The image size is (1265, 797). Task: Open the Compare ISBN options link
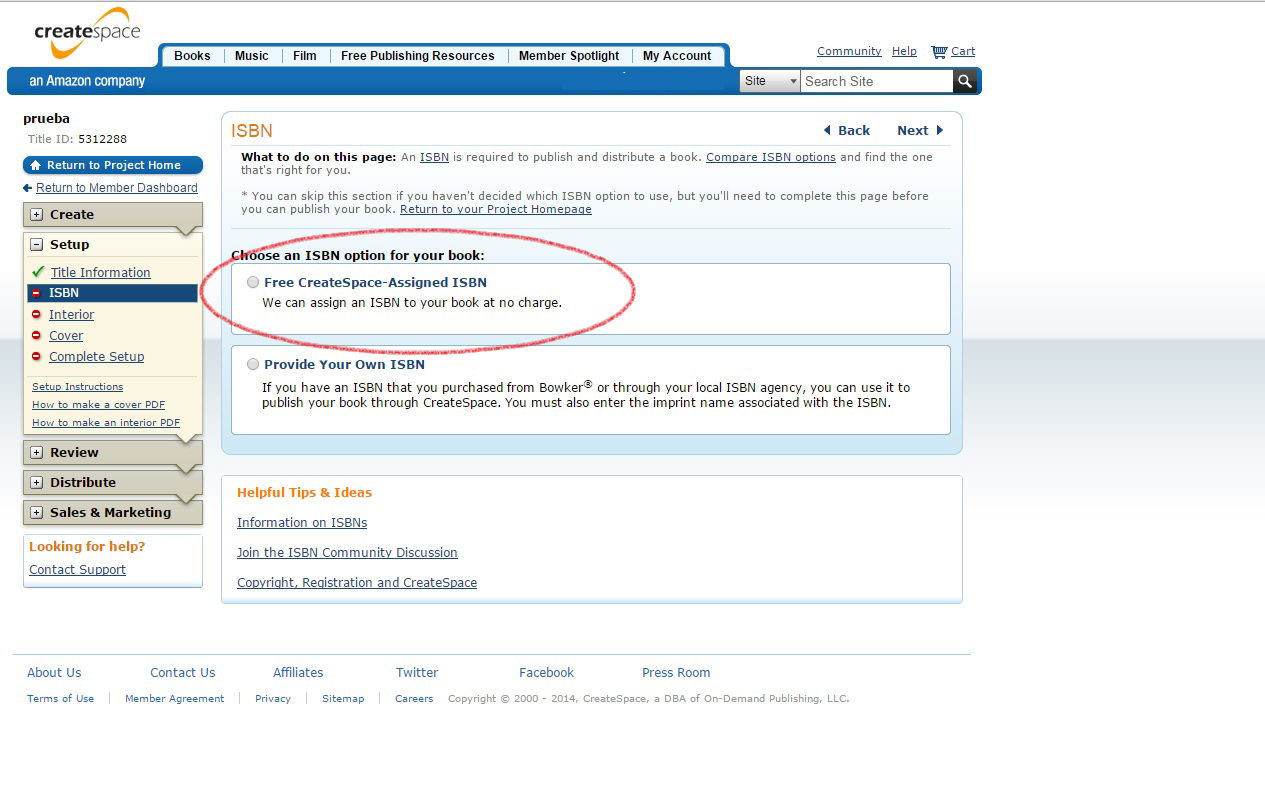(x=771, y=157)
